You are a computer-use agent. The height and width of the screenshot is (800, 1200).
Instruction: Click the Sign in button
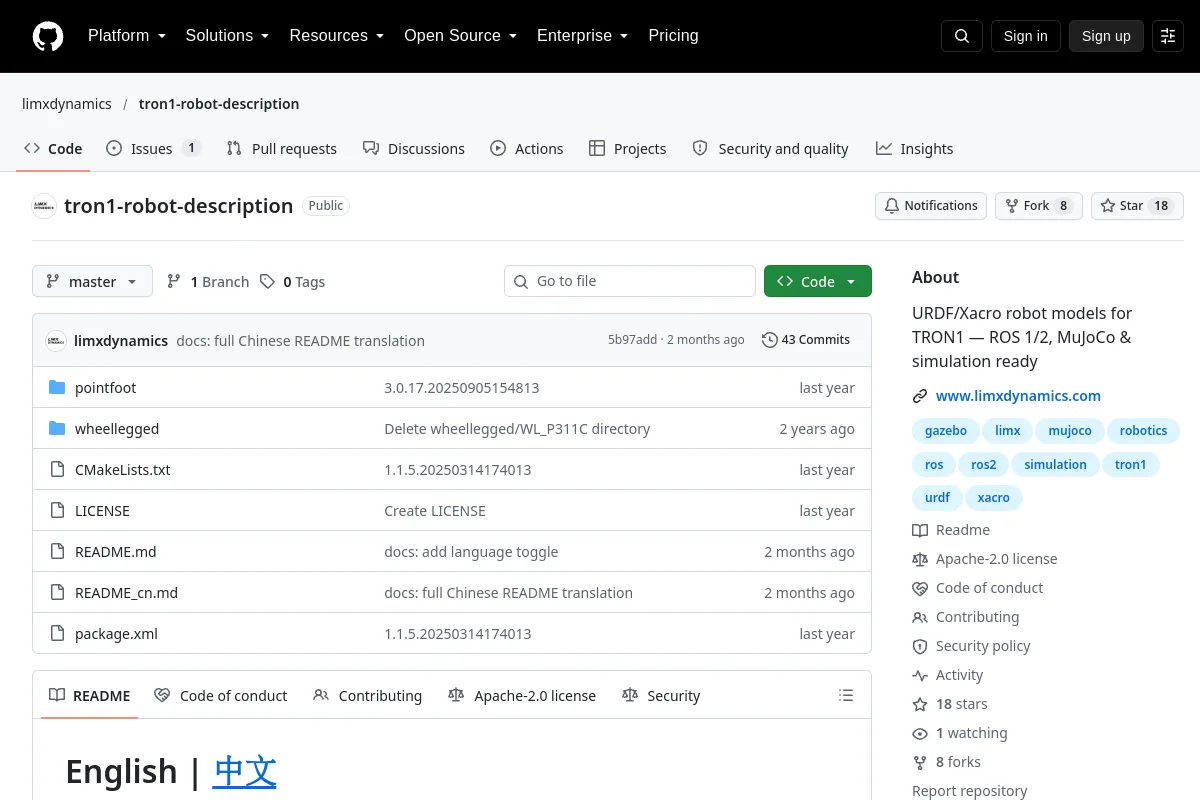1026,36
